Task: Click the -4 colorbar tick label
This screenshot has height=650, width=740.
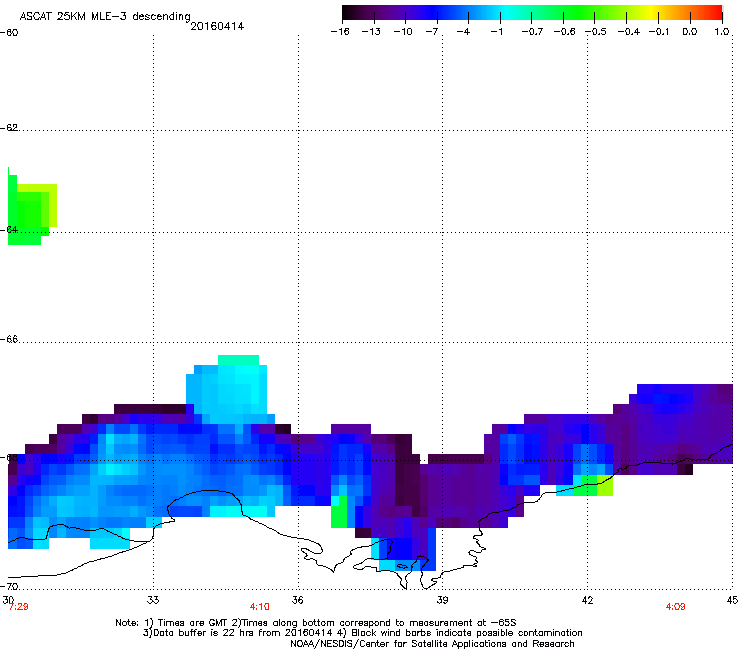Action: [463, 32]
